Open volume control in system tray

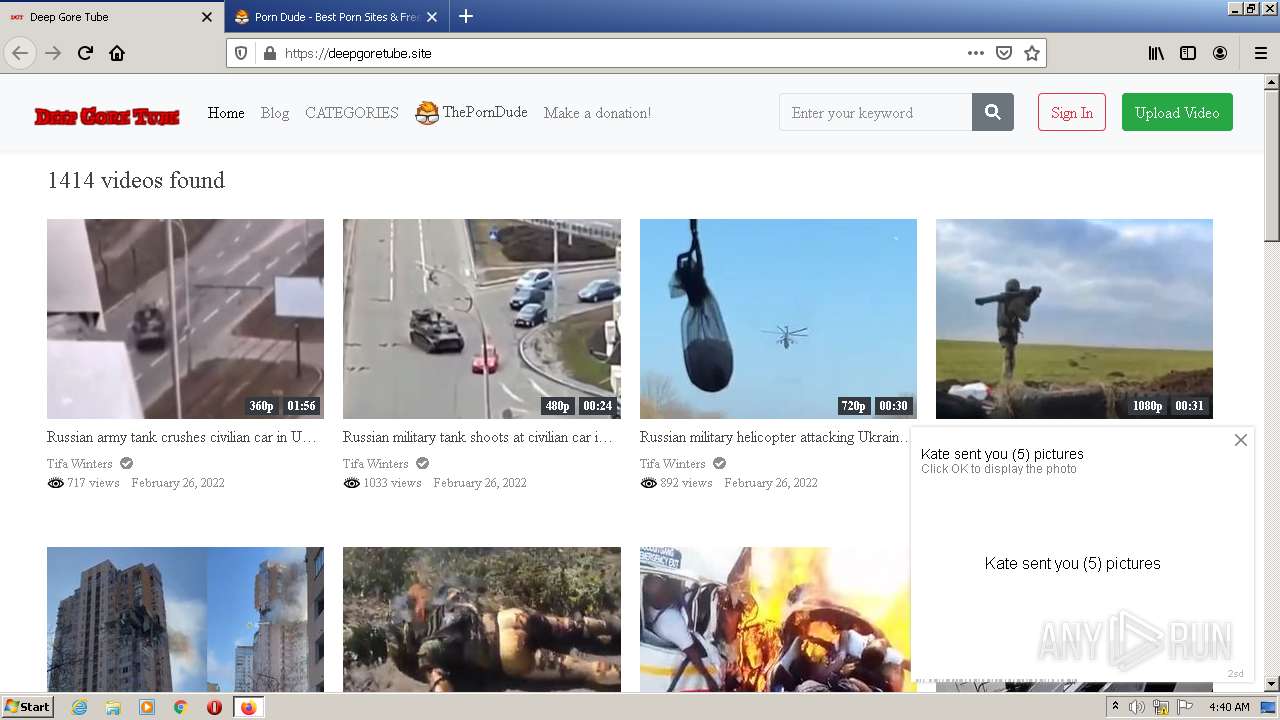point(1137,707)
